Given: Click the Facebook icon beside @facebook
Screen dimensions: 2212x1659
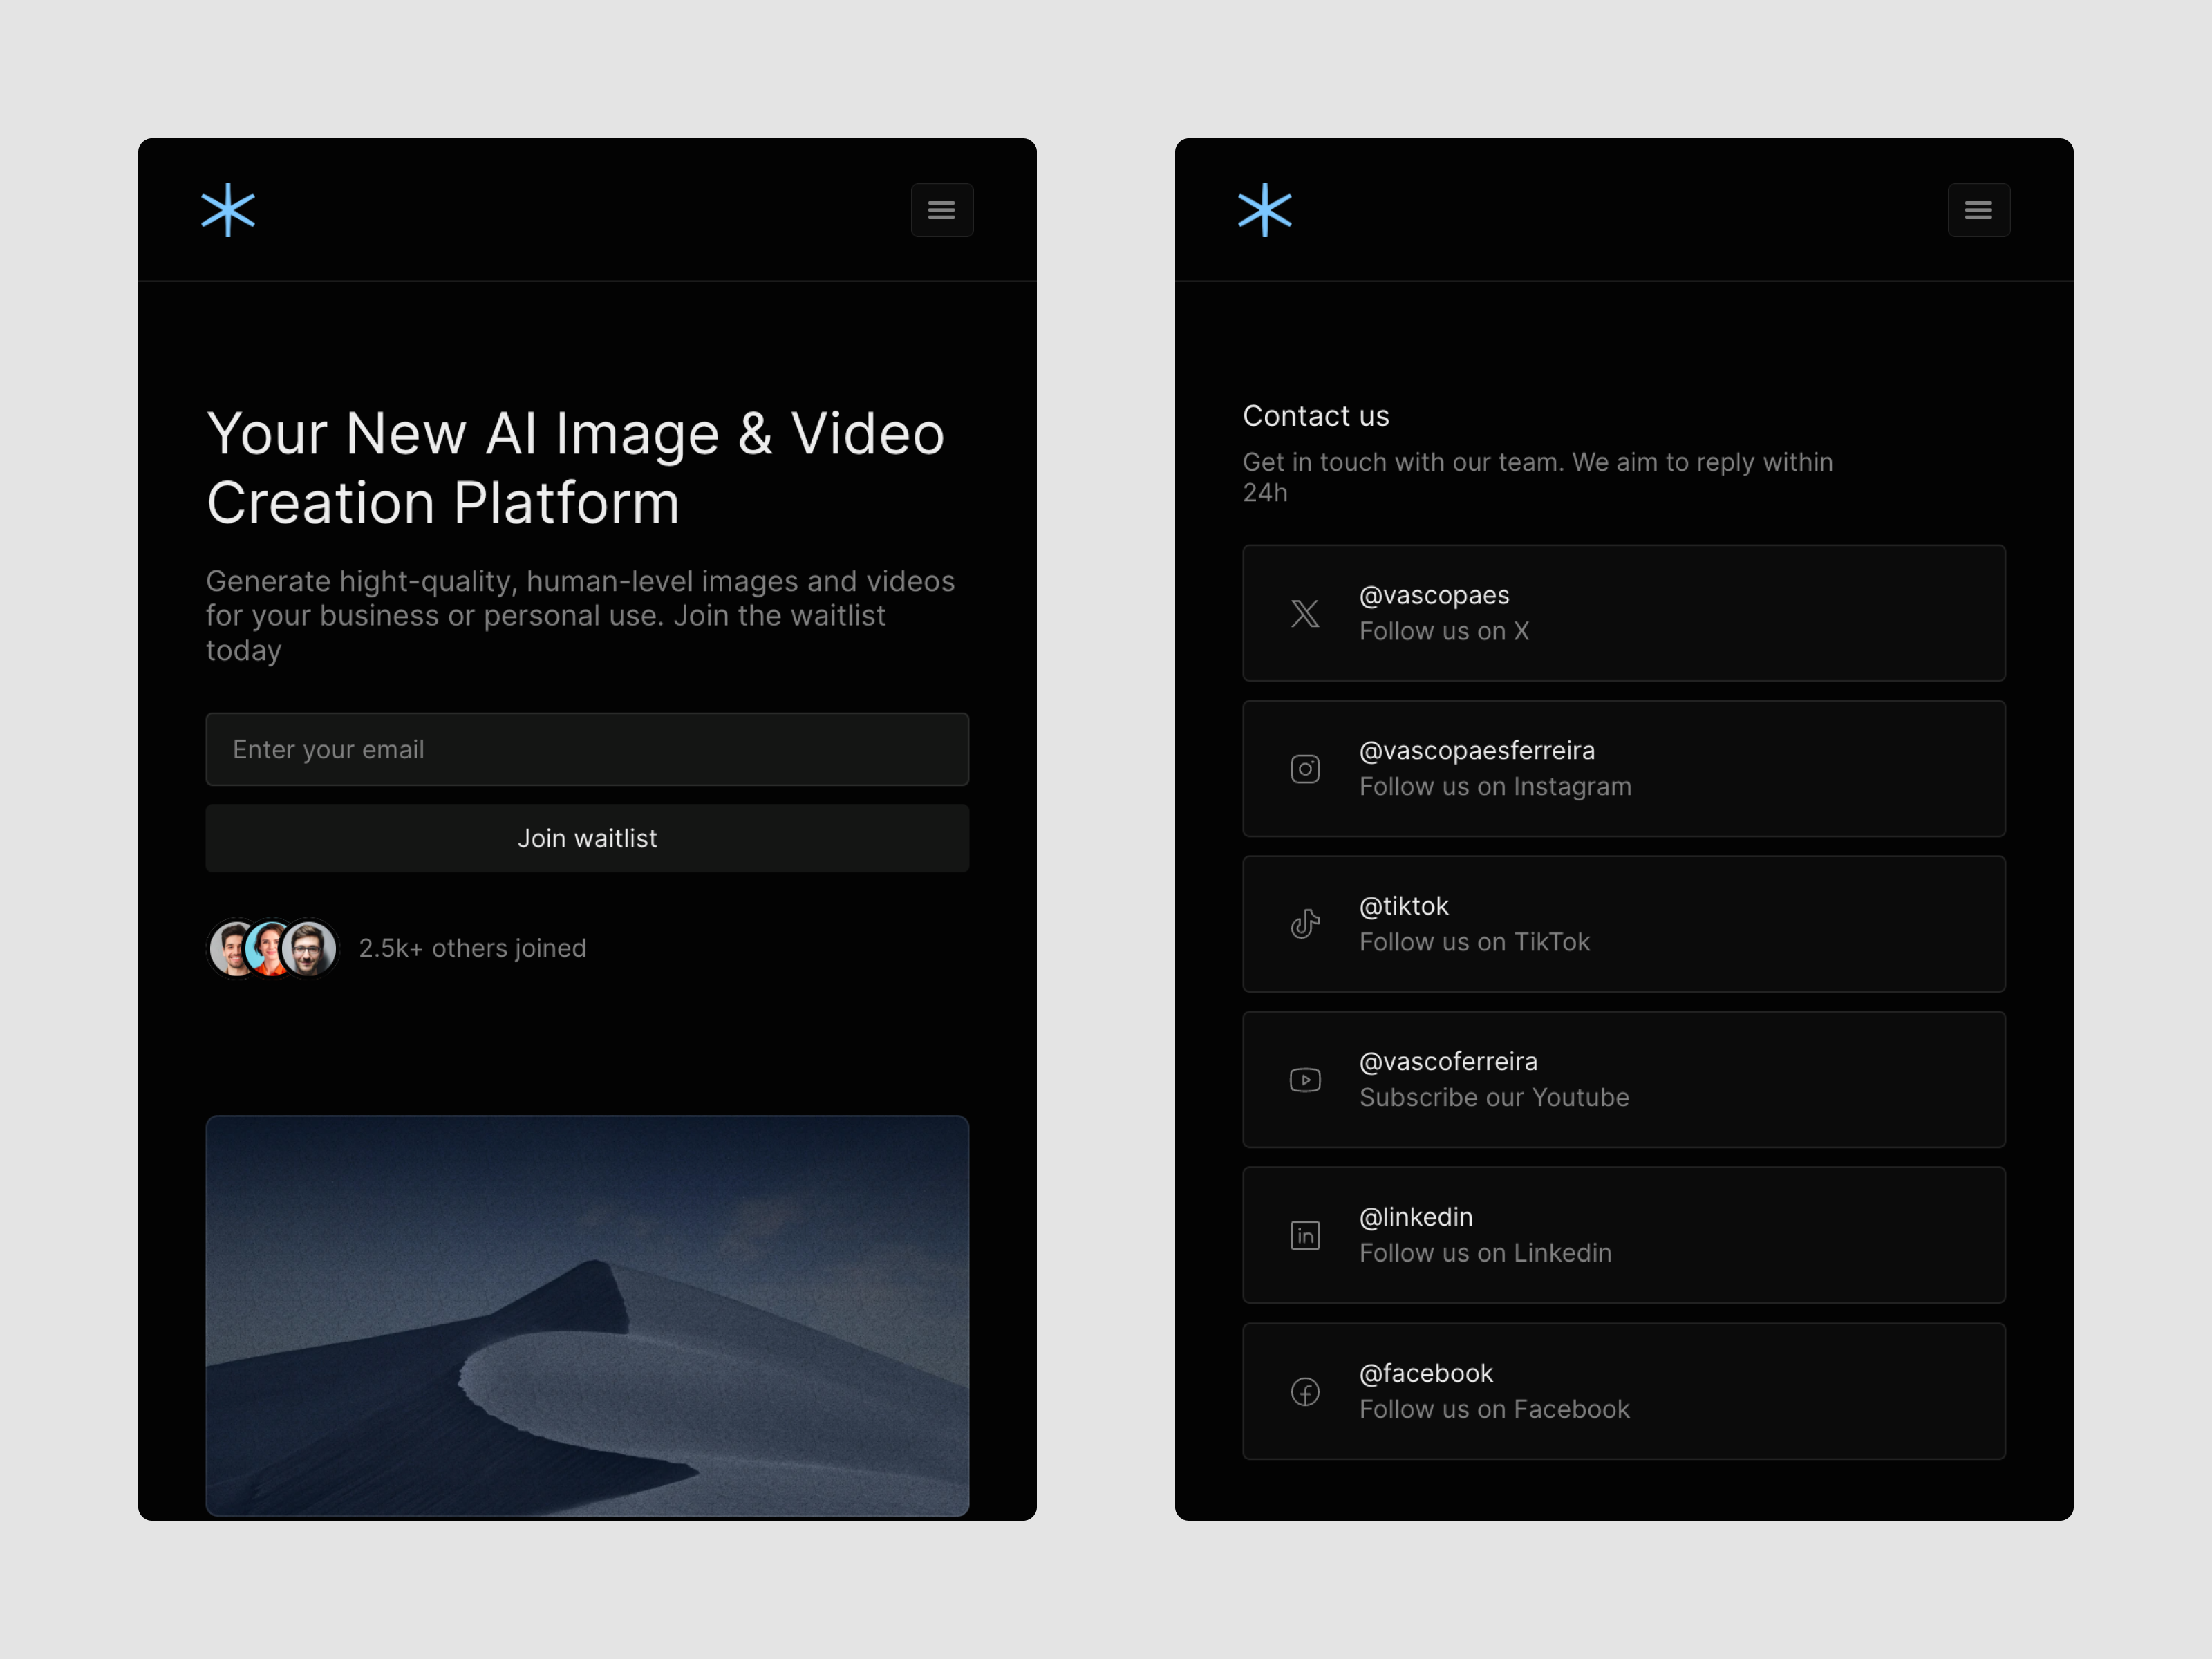Looking at the screenshot, I should [x=1305, y=1392].
